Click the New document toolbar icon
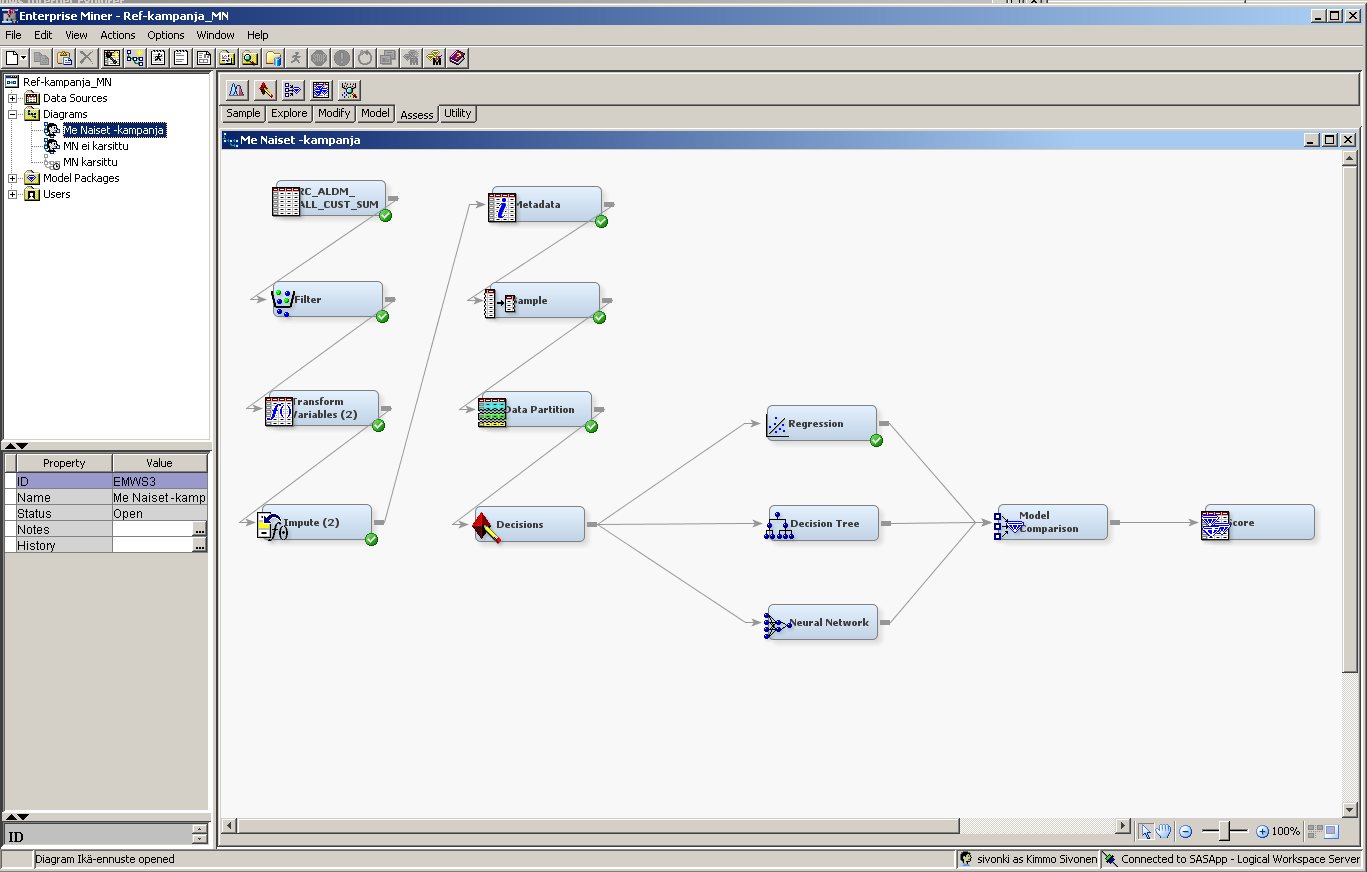 [x=11, y=58]
